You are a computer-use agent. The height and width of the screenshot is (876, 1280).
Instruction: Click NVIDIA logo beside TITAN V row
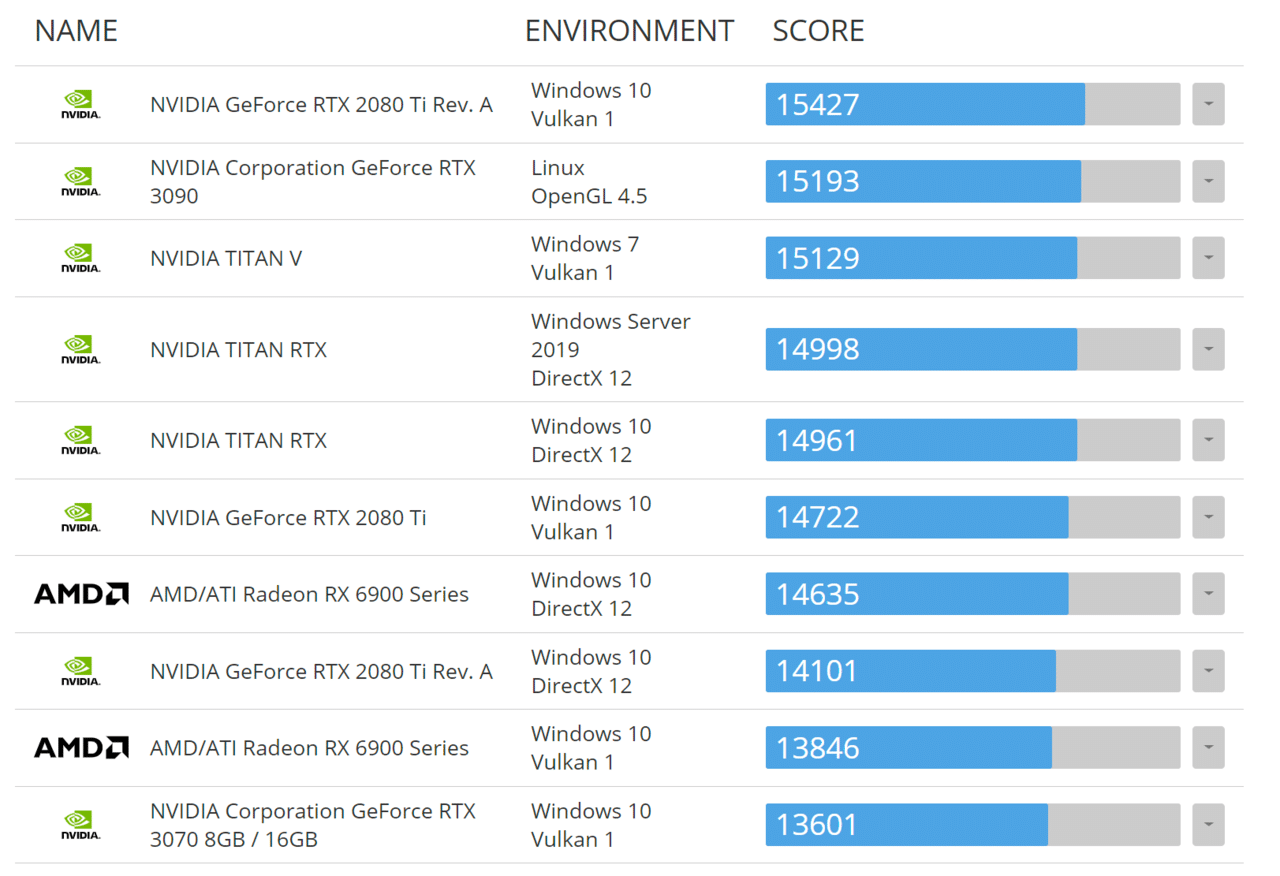pos(80,259)
